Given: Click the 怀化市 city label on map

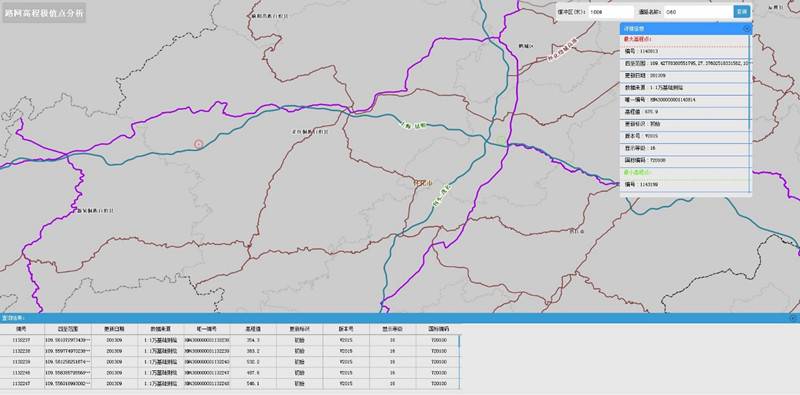Looking at the screenshot, I should tap(422, 183).
